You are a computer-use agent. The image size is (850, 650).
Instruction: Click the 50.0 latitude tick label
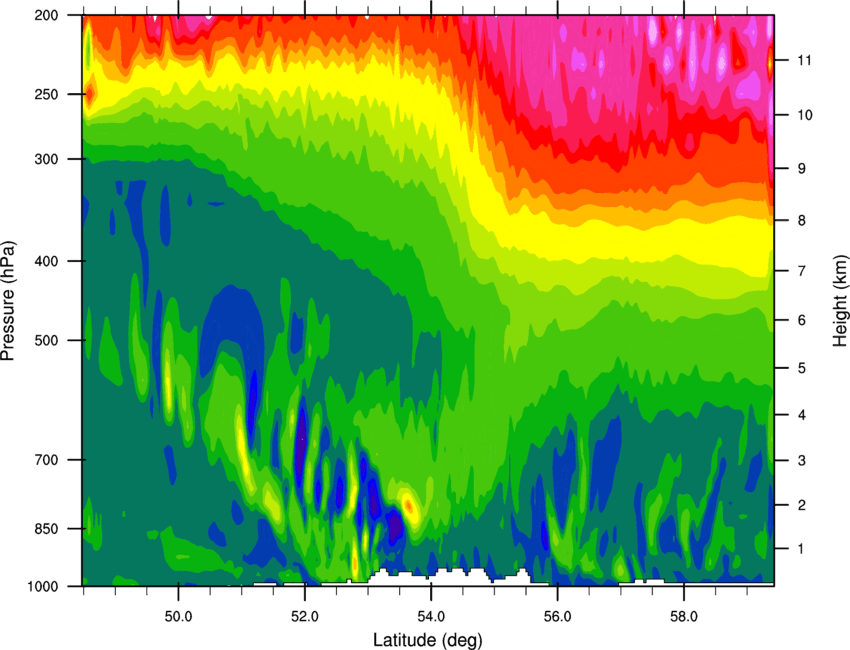pos(178,617)
